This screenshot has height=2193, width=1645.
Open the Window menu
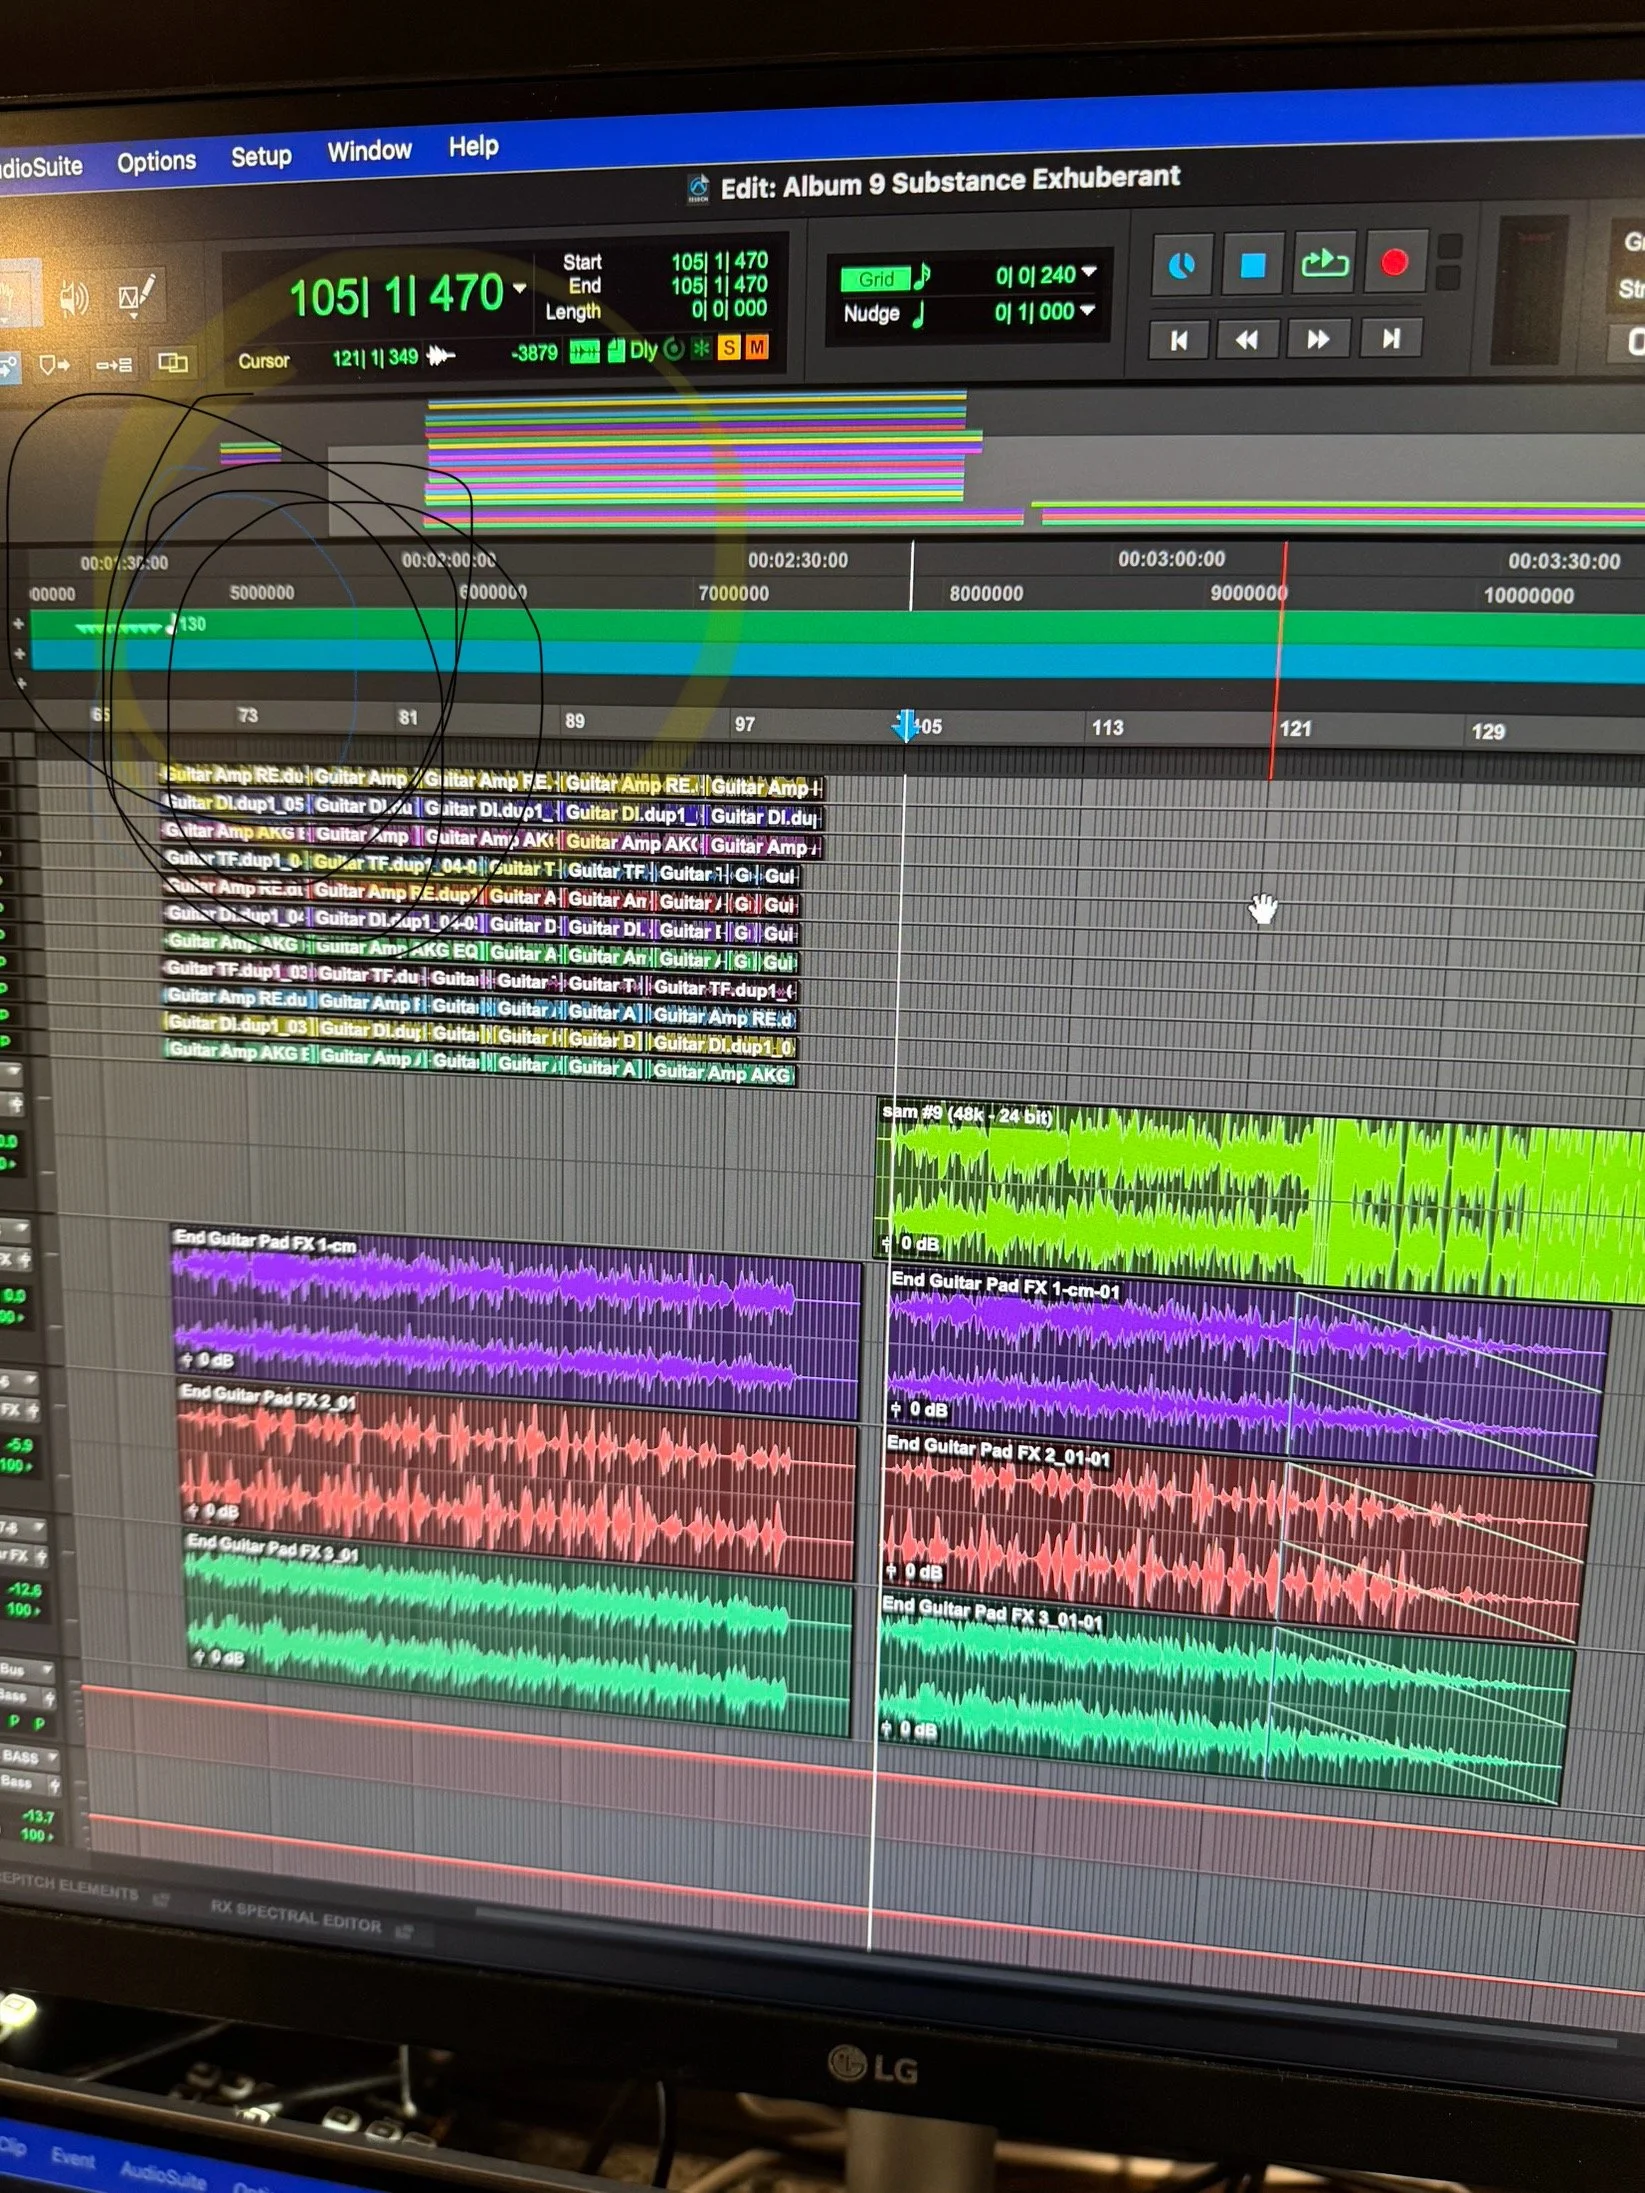(369, 151)
